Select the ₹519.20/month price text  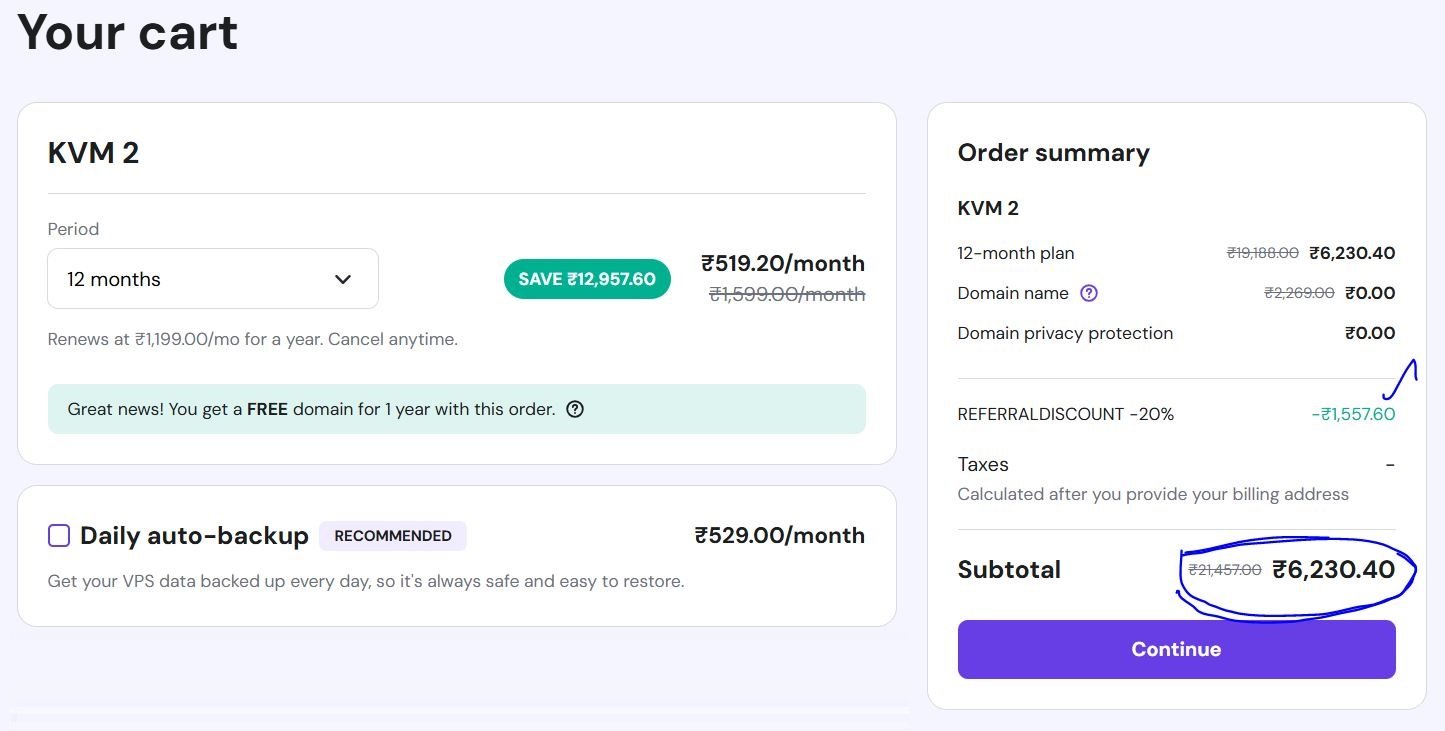click(x=783, y=264)
